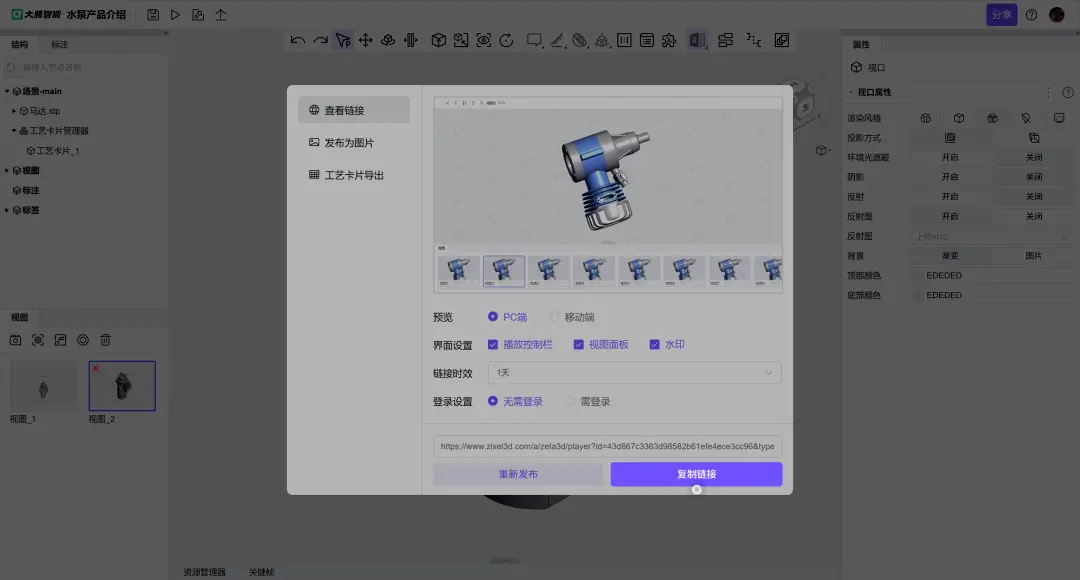The height and width of the screenshot is (580, 1080).
Task: Select the 视图_2 view thumbnail
Action: pos(121,385)
